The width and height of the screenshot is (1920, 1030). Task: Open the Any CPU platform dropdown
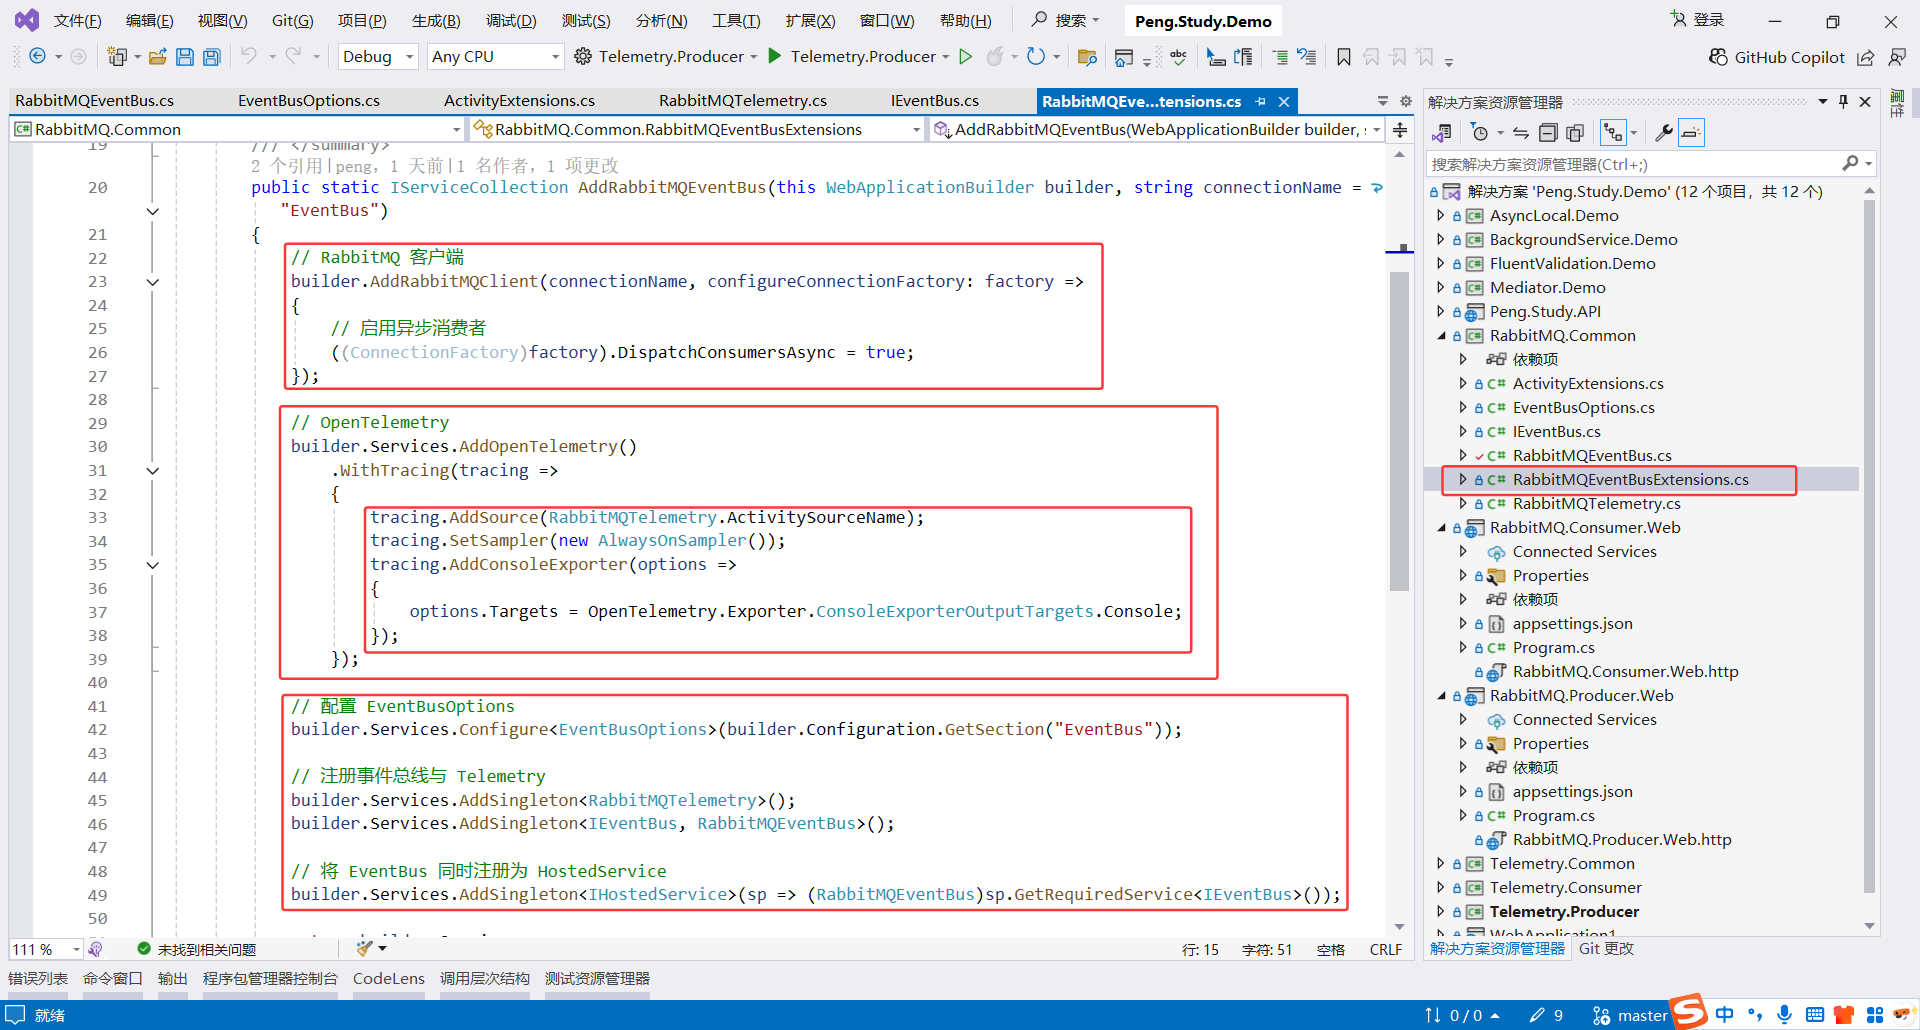(495, 56)
